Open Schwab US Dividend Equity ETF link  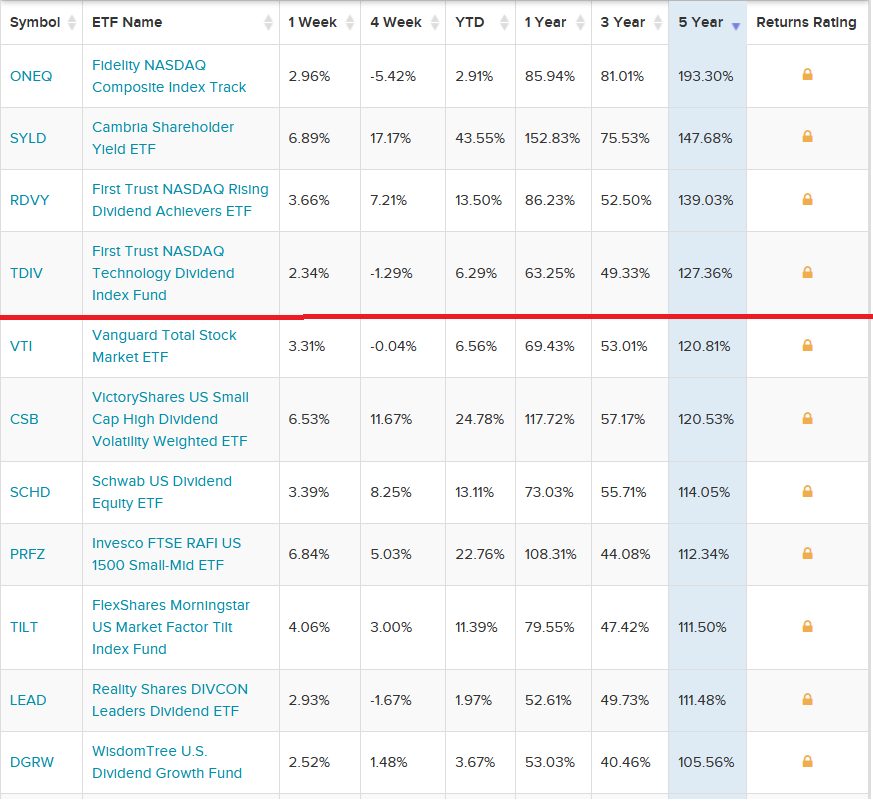[x=161, y=492]
